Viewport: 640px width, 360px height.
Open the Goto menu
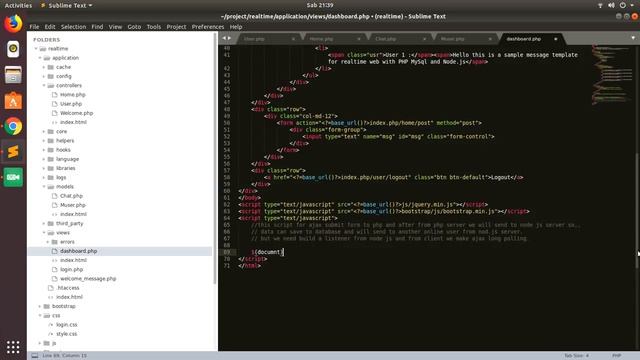pyautogui.click(x=134, y=27)
